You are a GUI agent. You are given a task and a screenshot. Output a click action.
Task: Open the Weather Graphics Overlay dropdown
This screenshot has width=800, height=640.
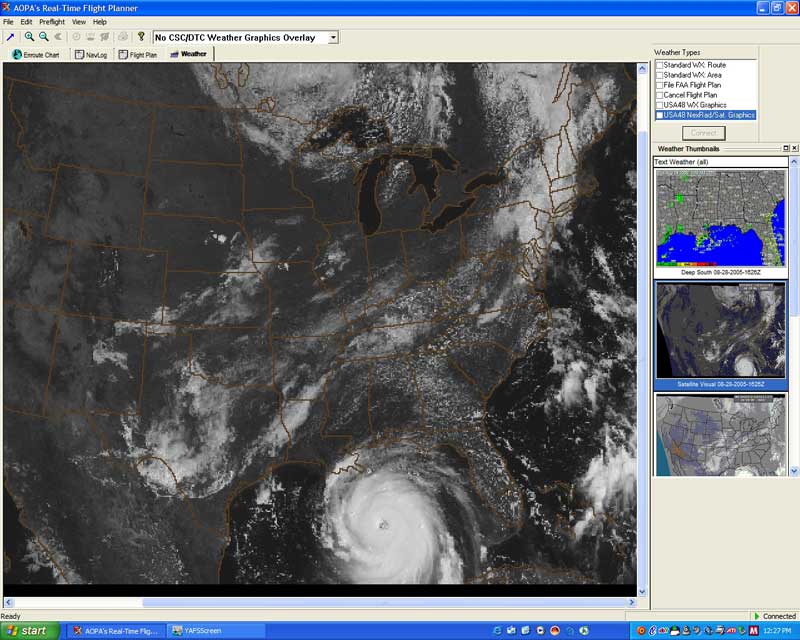333,37
